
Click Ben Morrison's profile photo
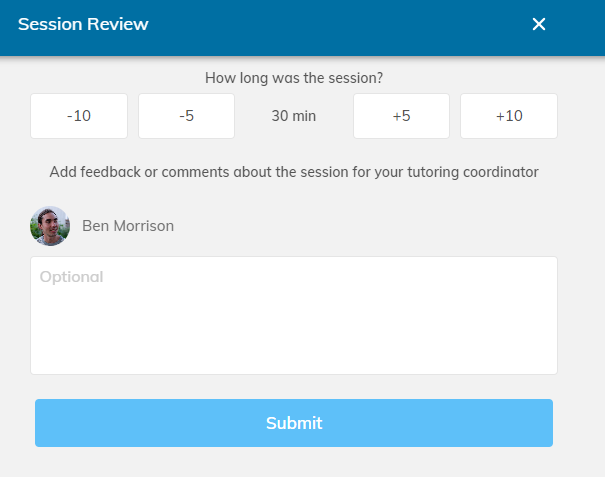tap(50, 226)
